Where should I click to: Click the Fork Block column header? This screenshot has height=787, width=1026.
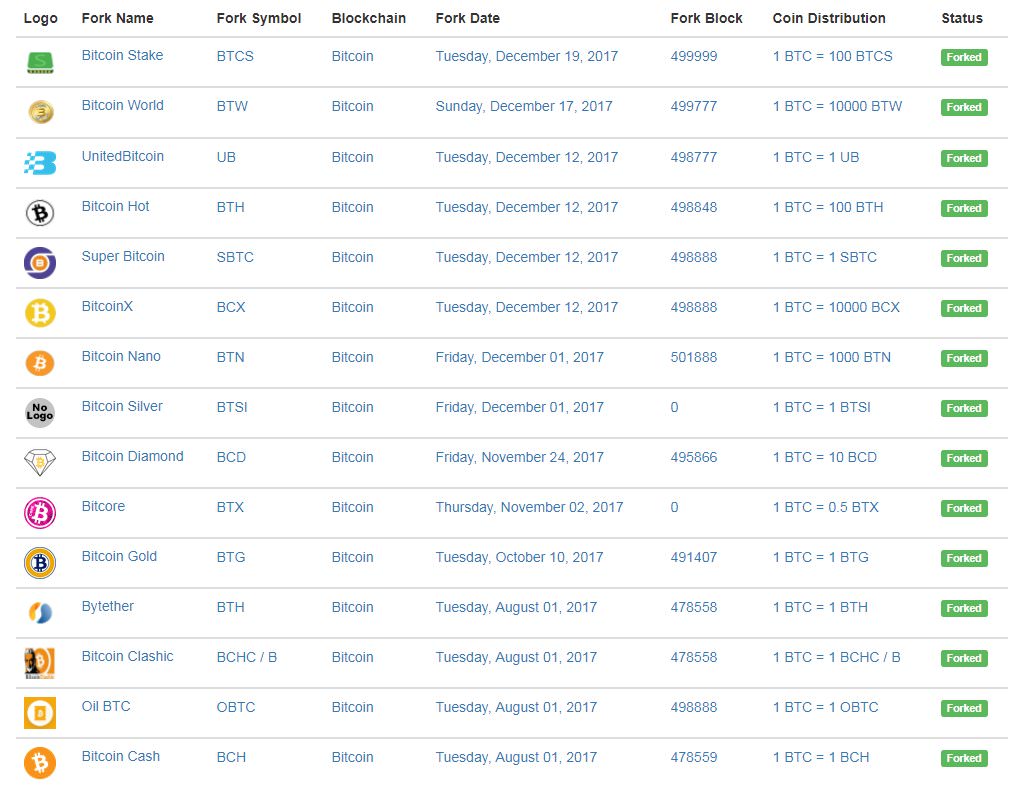coord(707,18)
